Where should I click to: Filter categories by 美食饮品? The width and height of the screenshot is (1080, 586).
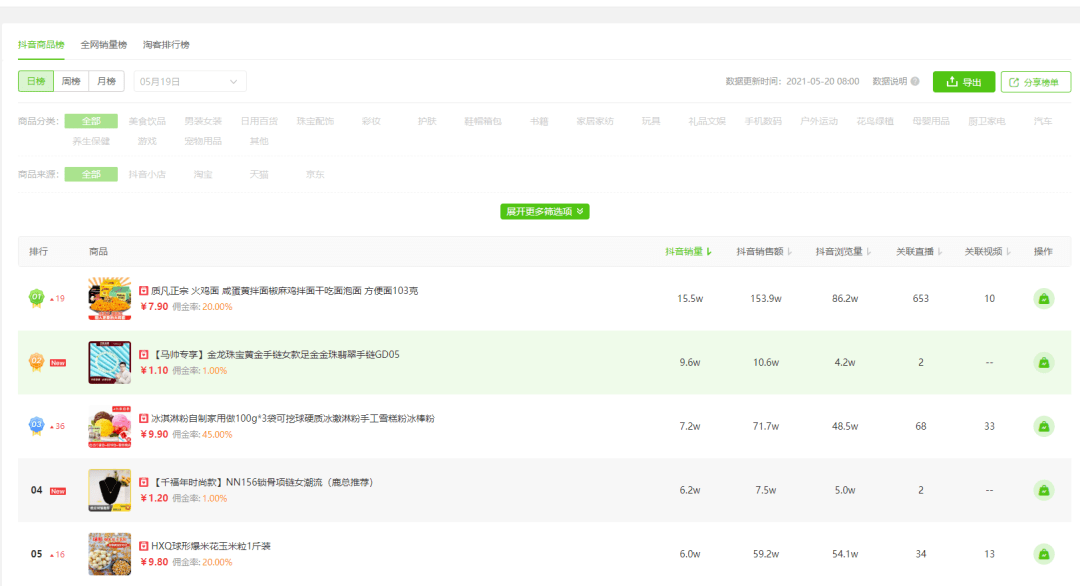pyautogui.click(x=147, y=121)
